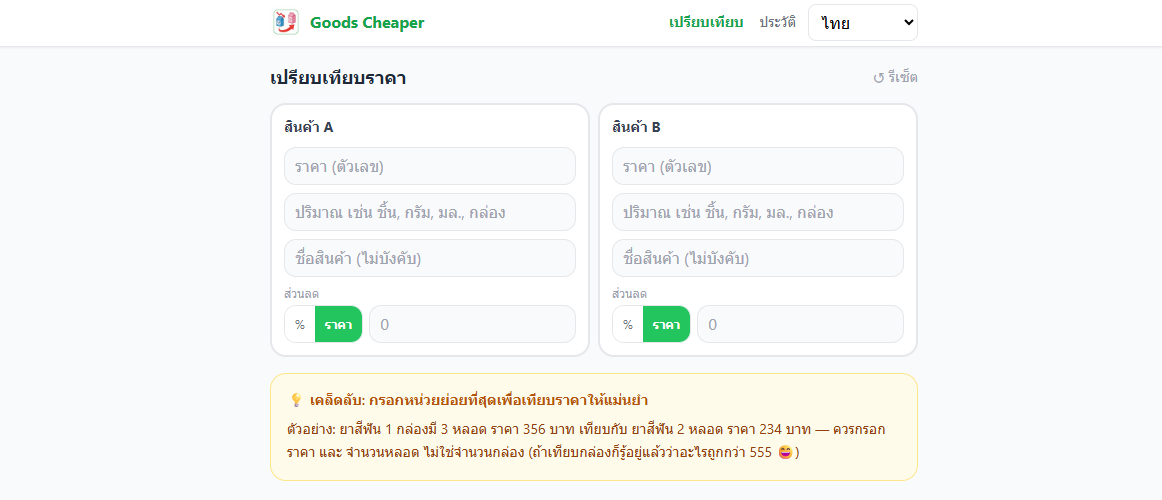Select ราคา discount type for product A

pyautogui.click(x=338, y=324)
